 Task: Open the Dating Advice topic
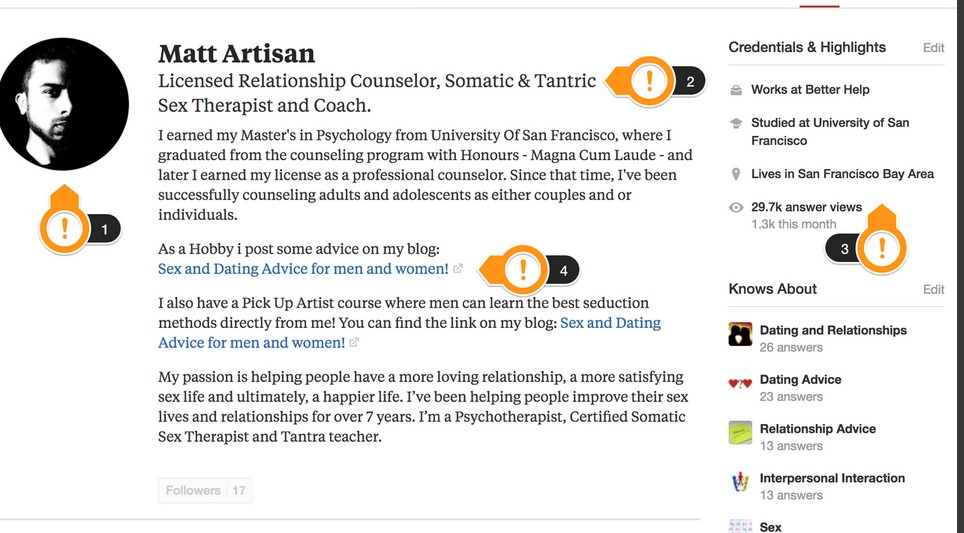point(800,379)
